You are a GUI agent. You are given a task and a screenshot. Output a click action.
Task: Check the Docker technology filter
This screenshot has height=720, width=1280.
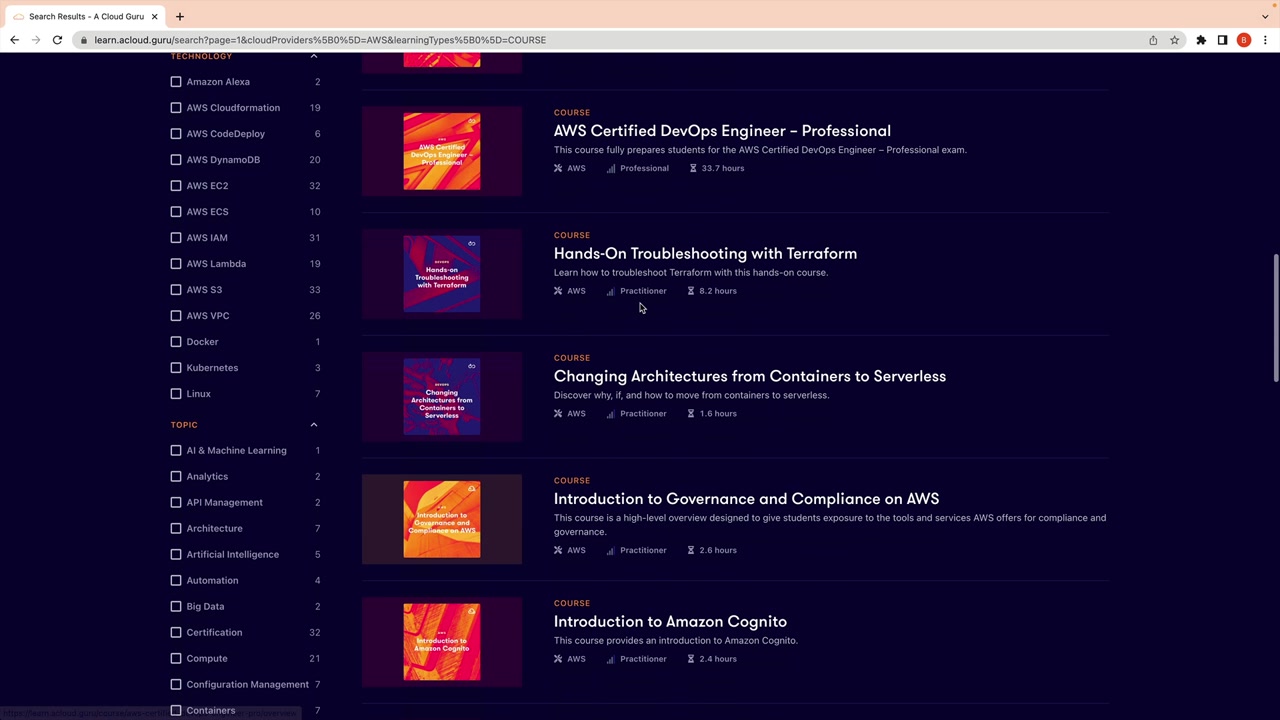pos(176,342)
